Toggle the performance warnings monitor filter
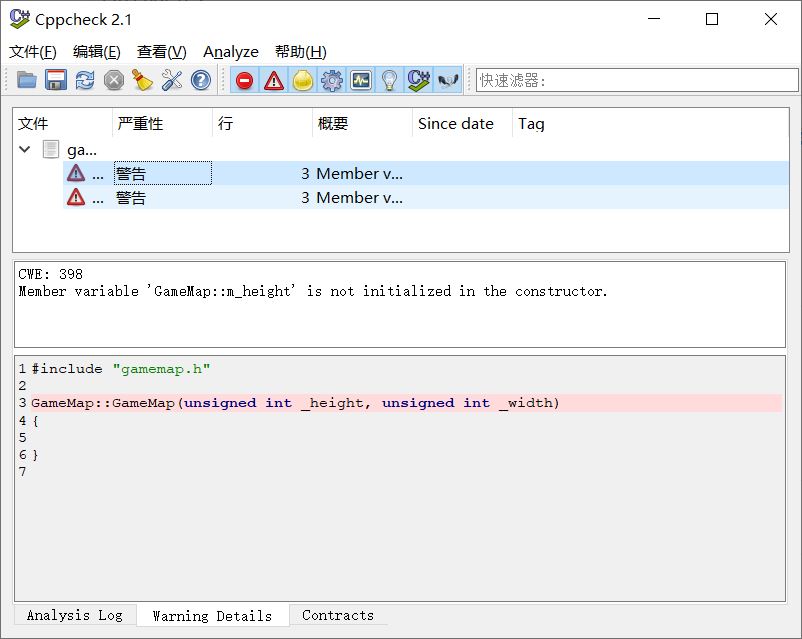The image size is (802, 639). pos(361,80)
